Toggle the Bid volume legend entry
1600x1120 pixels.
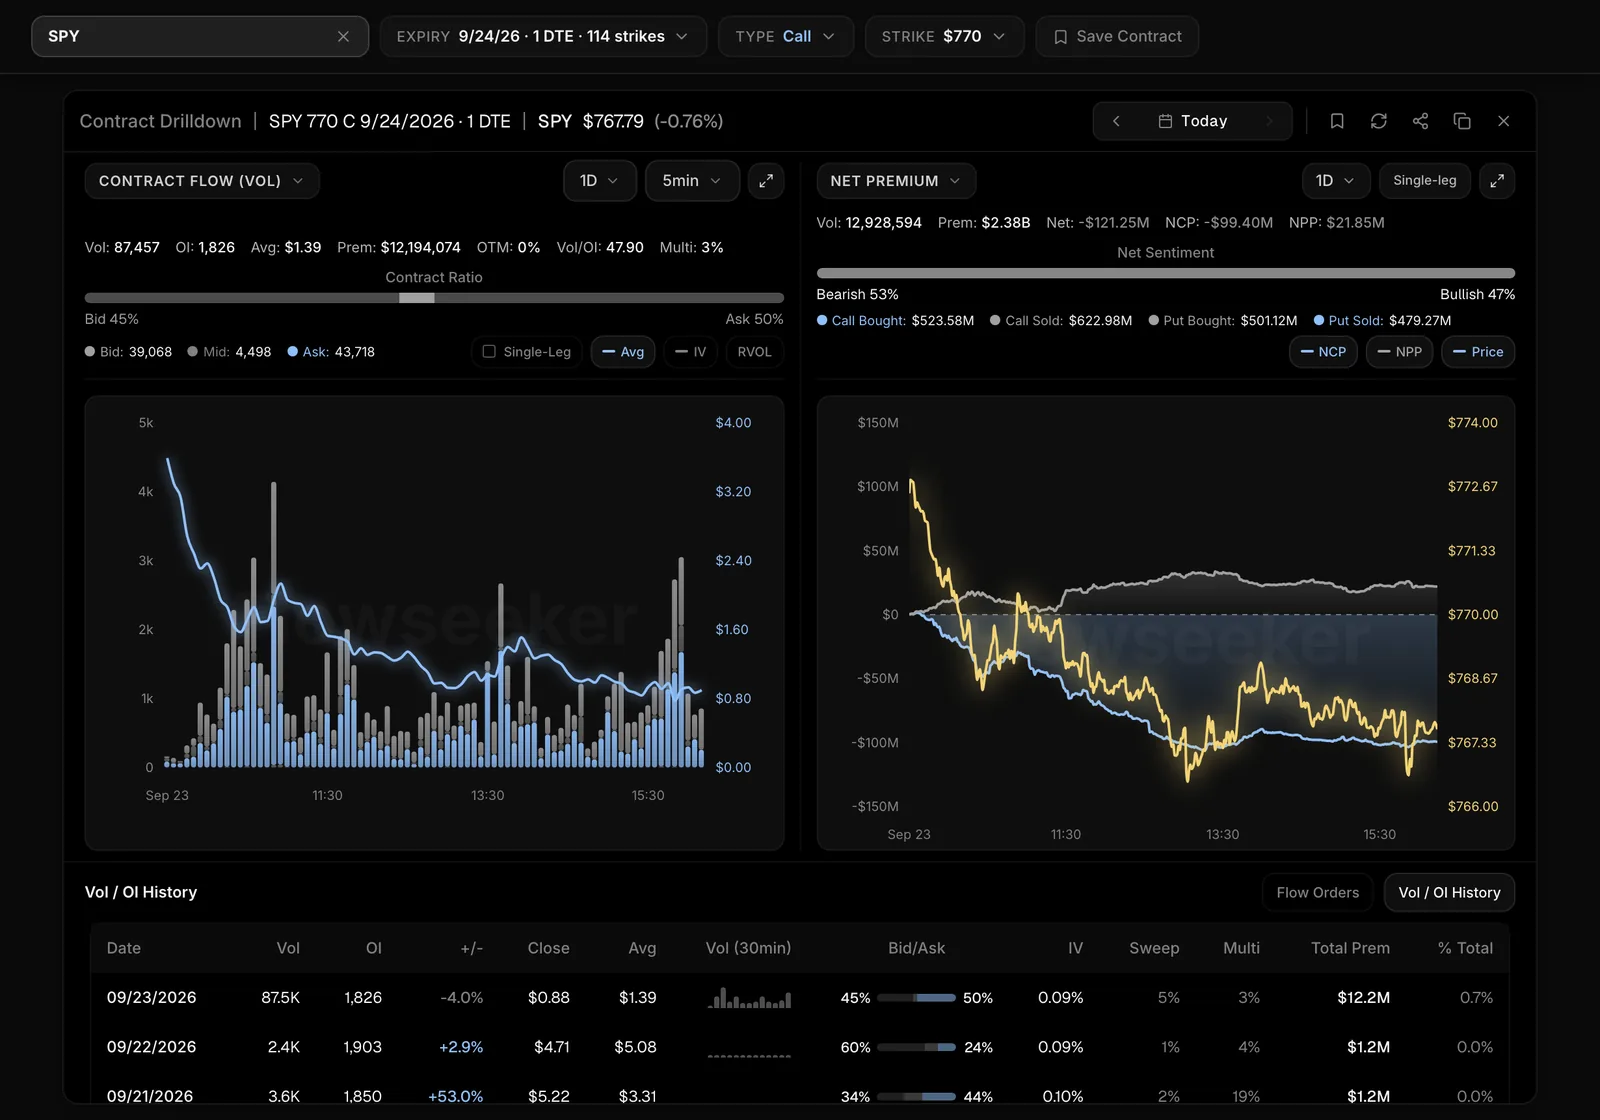(129, 352)
